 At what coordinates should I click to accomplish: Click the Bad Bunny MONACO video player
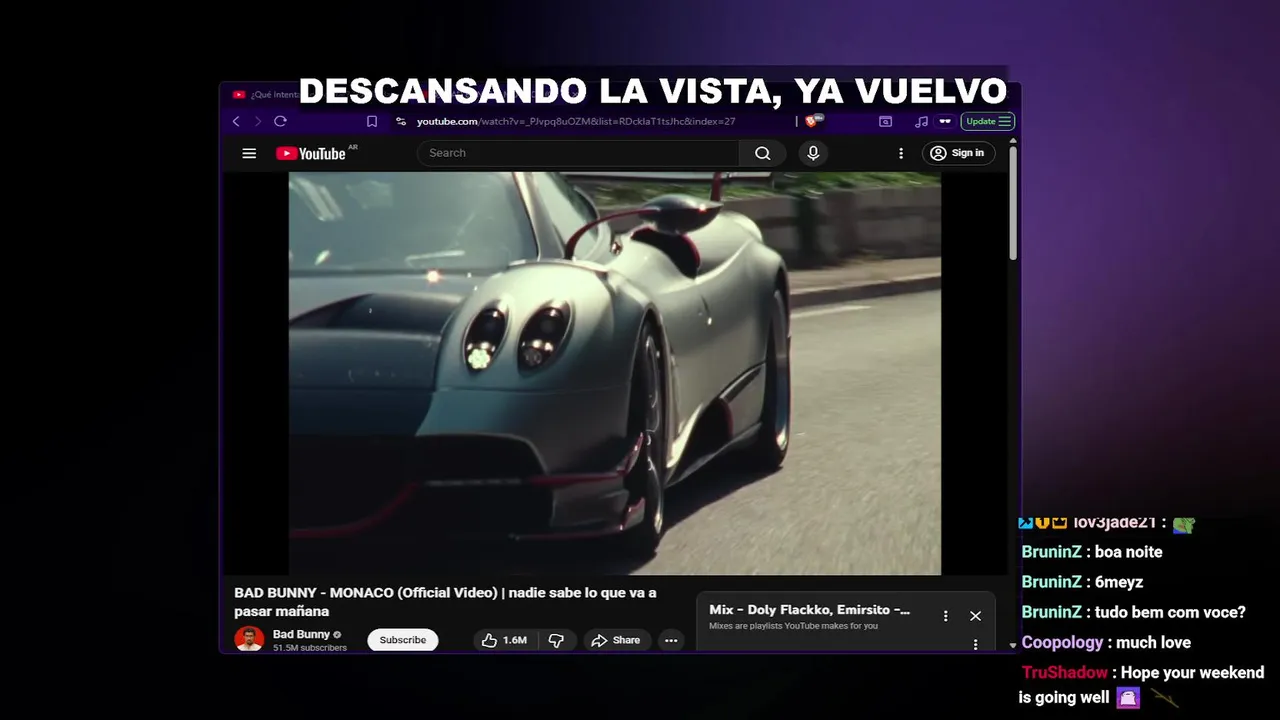click(x=615, y=373)
